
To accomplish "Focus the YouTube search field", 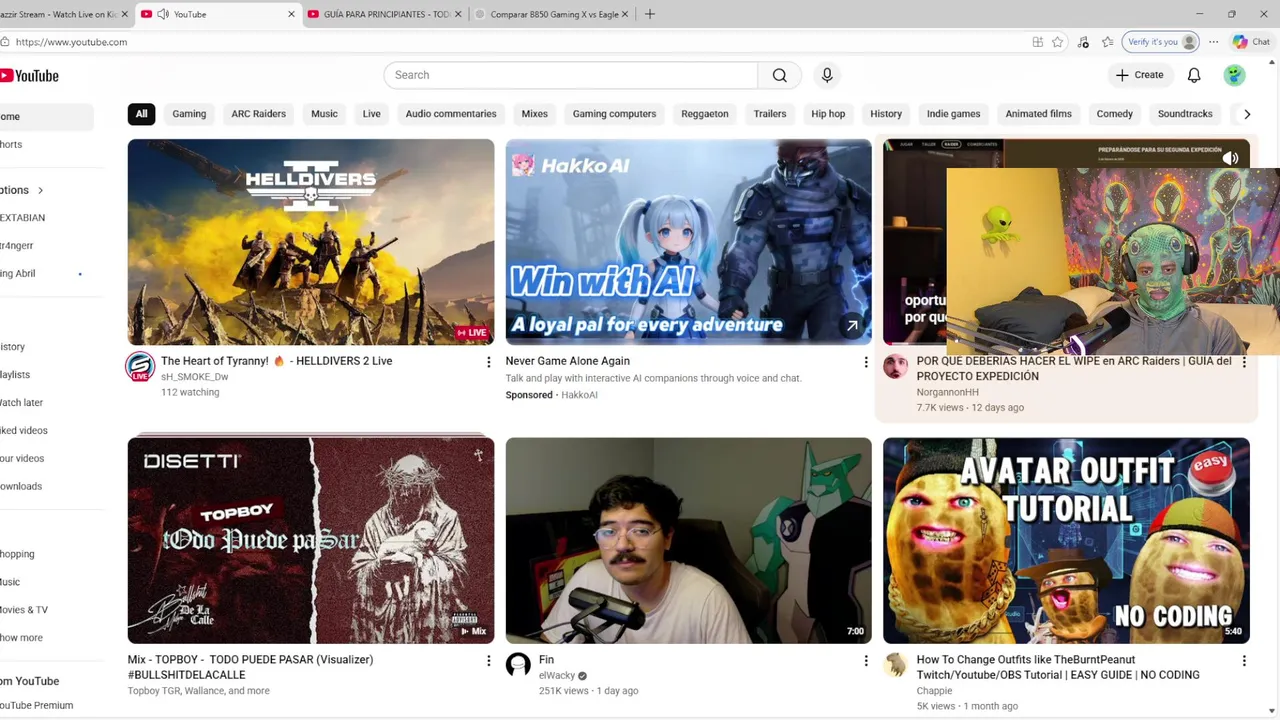I will click(570, 75).
